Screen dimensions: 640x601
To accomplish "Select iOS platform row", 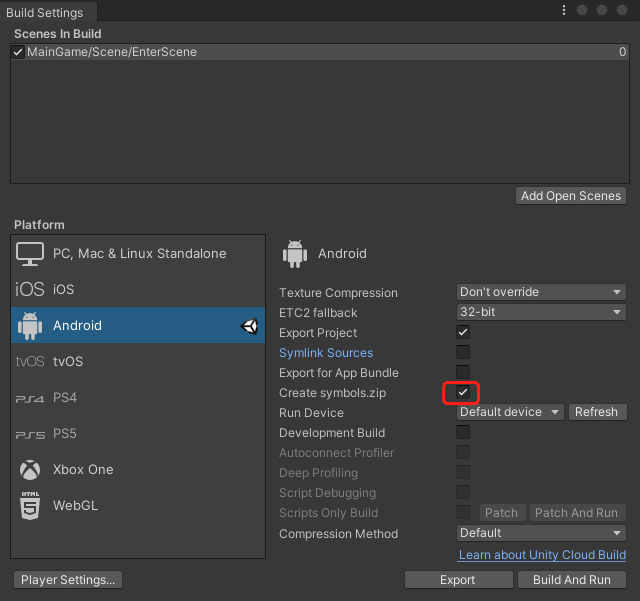I will point(138,289).
